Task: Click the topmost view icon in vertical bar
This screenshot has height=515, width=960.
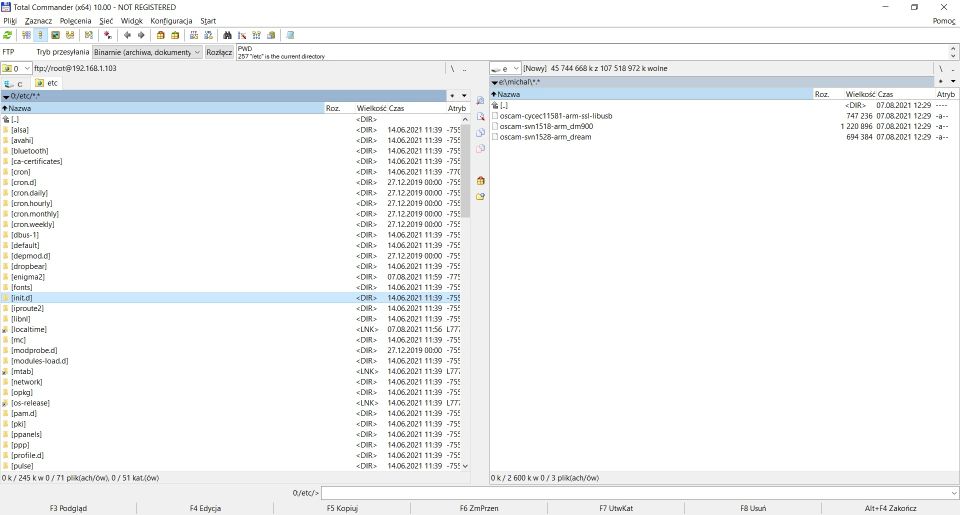Action: click(x=481, y=101)
